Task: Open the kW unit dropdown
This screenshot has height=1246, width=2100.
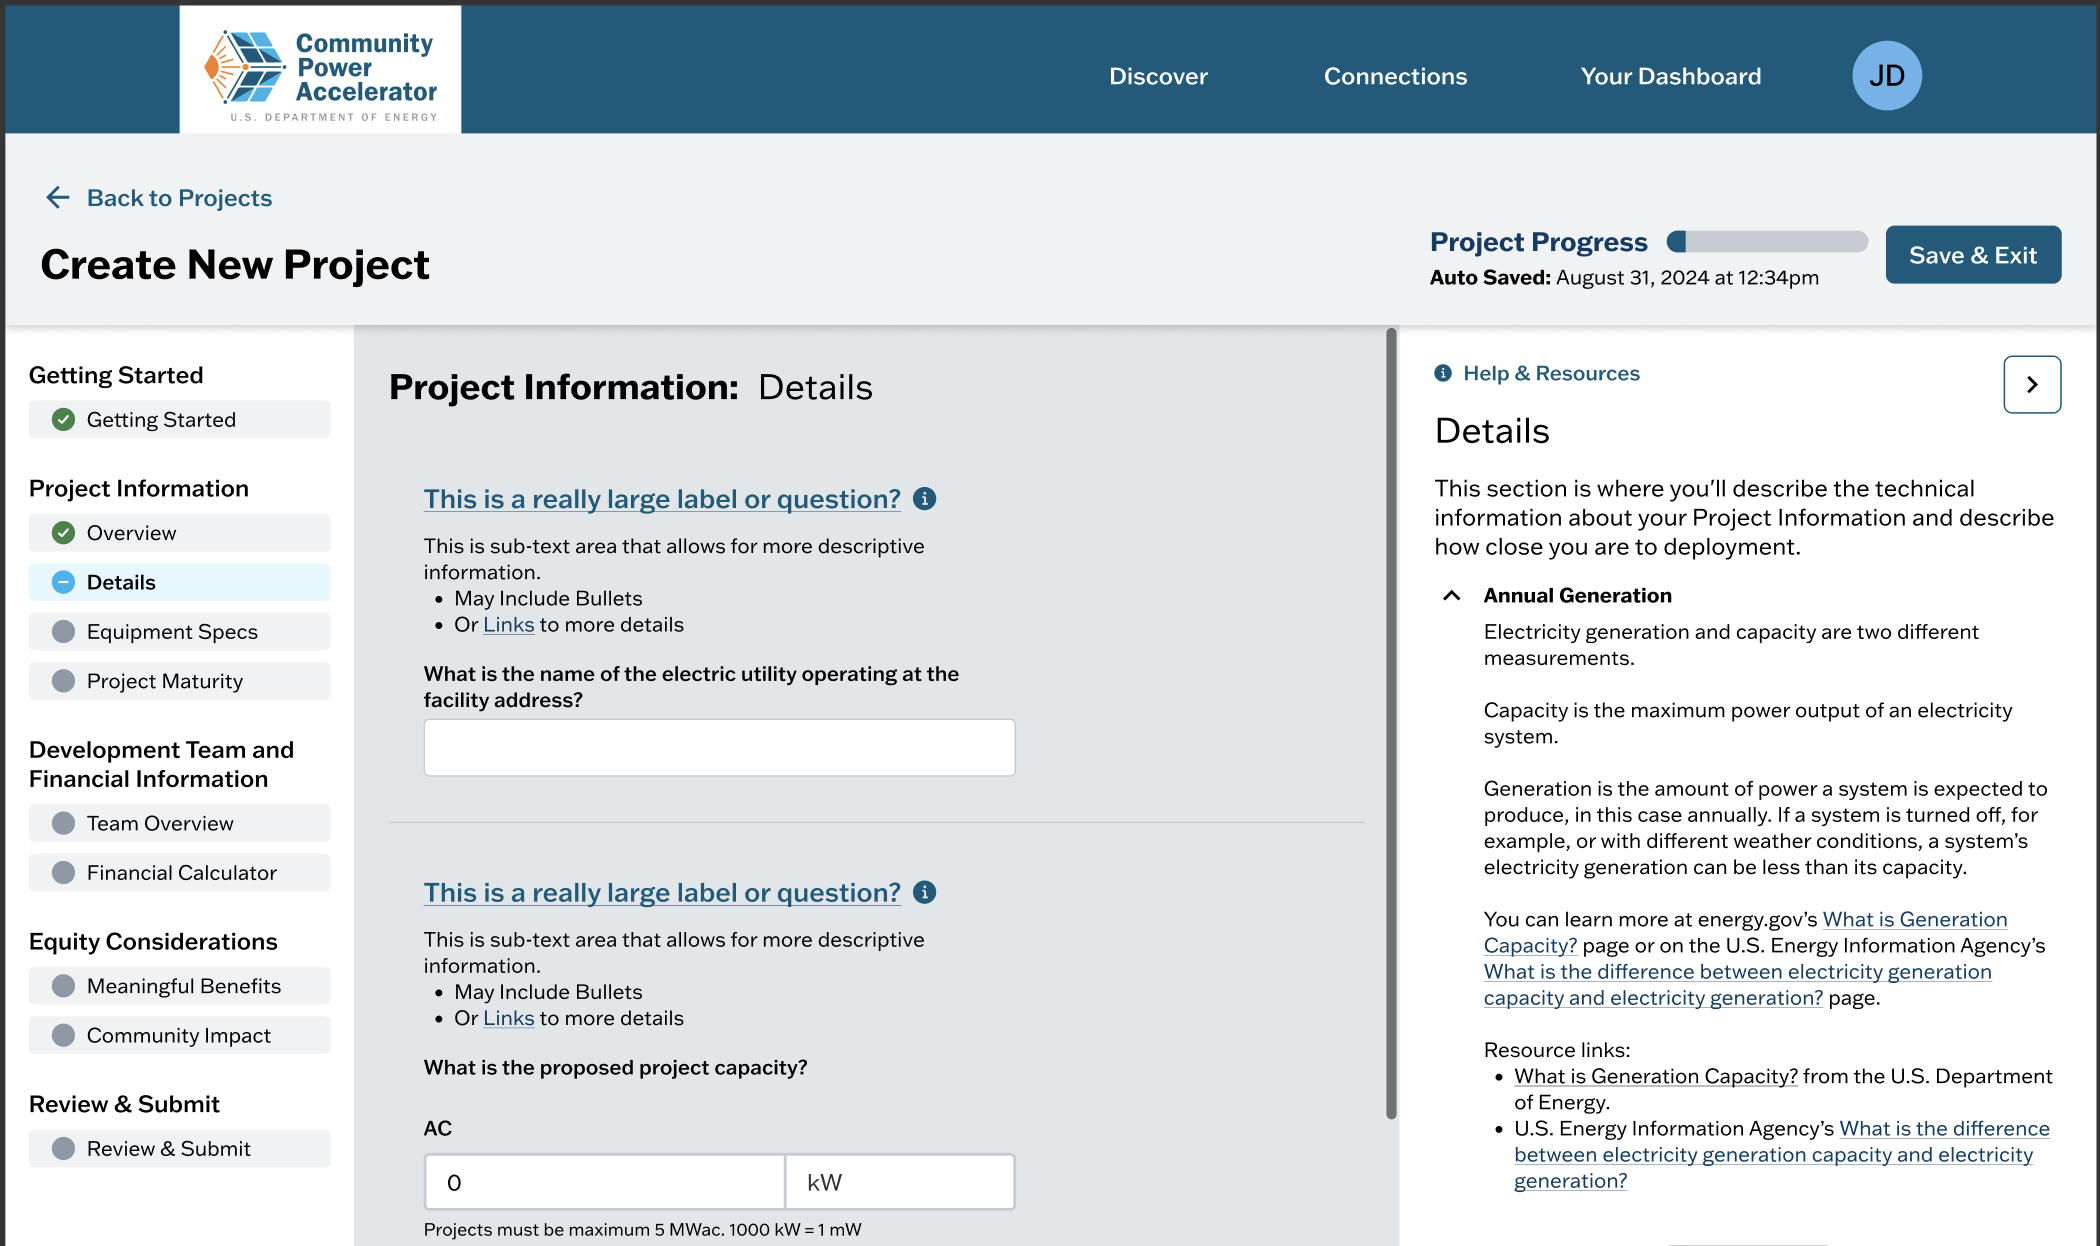Action: pyautogui.click(x=899, y=1183)
